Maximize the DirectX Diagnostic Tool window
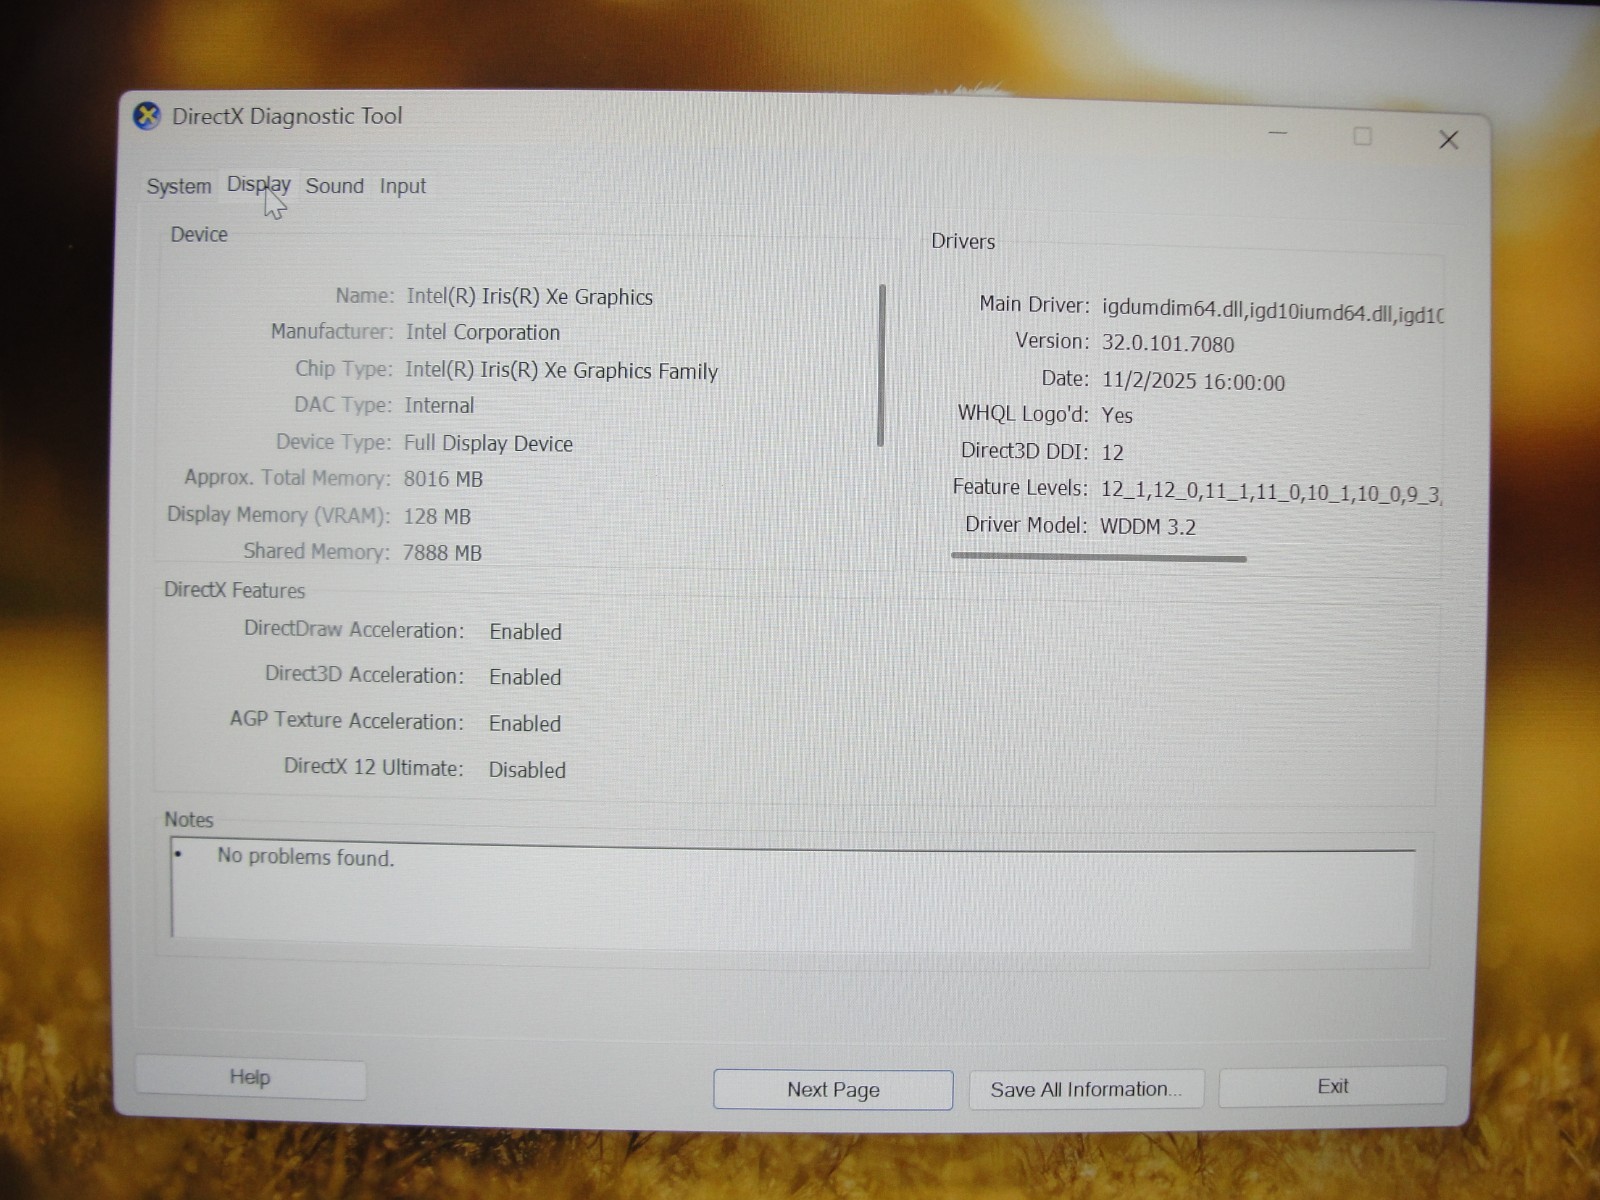1600x1200 pixels. point(1362,136)
